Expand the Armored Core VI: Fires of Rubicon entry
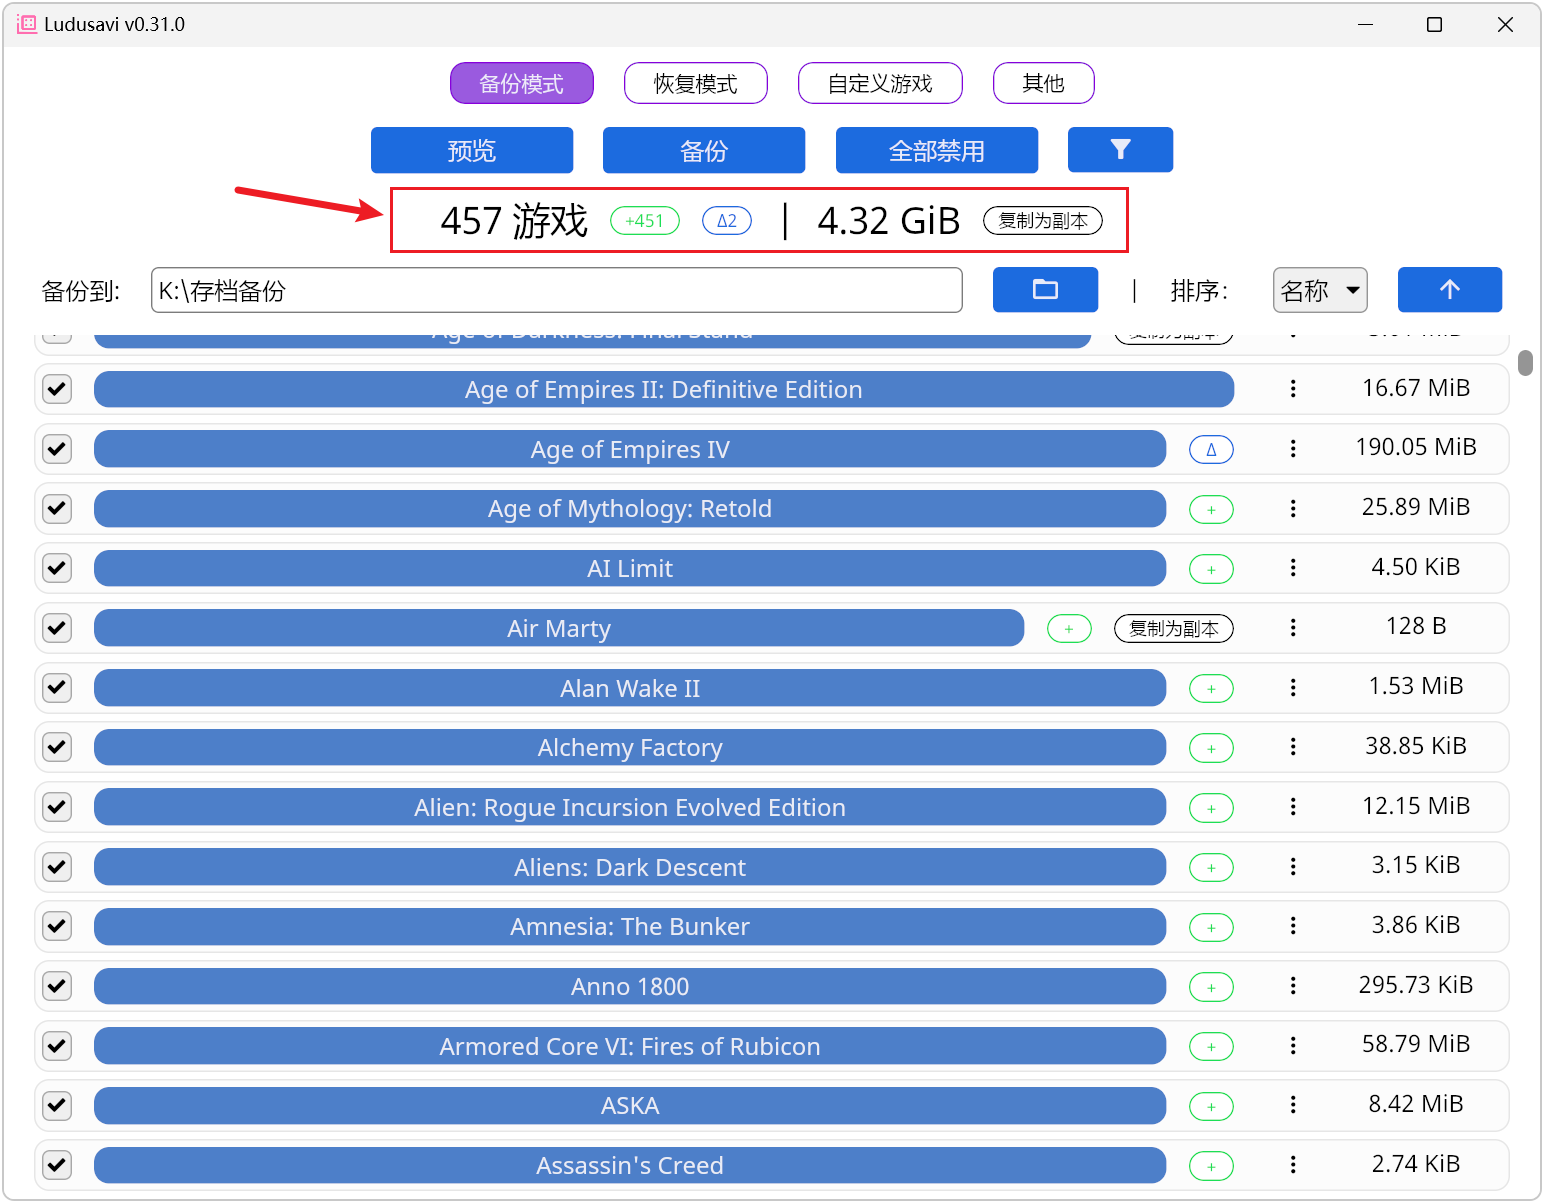The image size is (1543, 1203). (630, 1046)
